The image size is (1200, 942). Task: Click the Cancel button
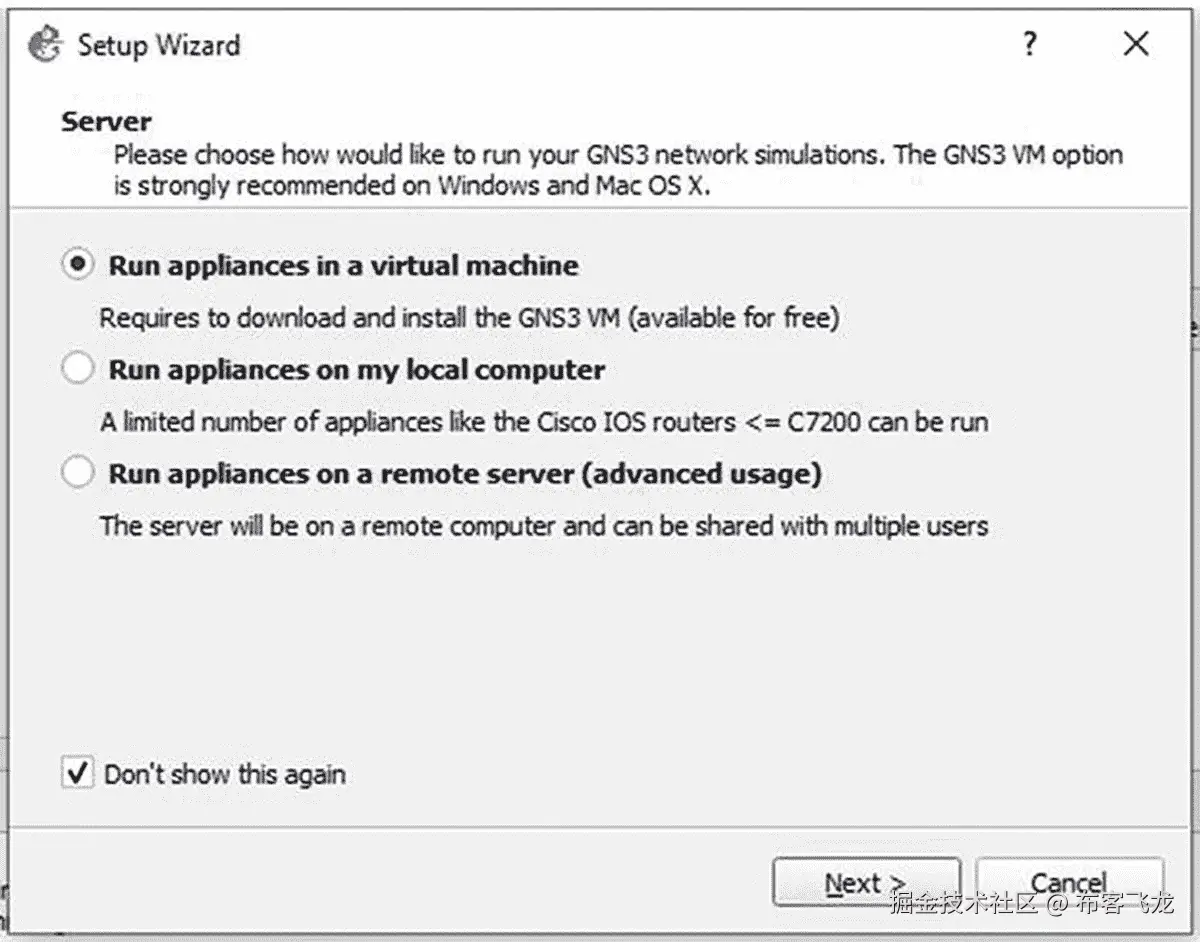coord(1068,882)
